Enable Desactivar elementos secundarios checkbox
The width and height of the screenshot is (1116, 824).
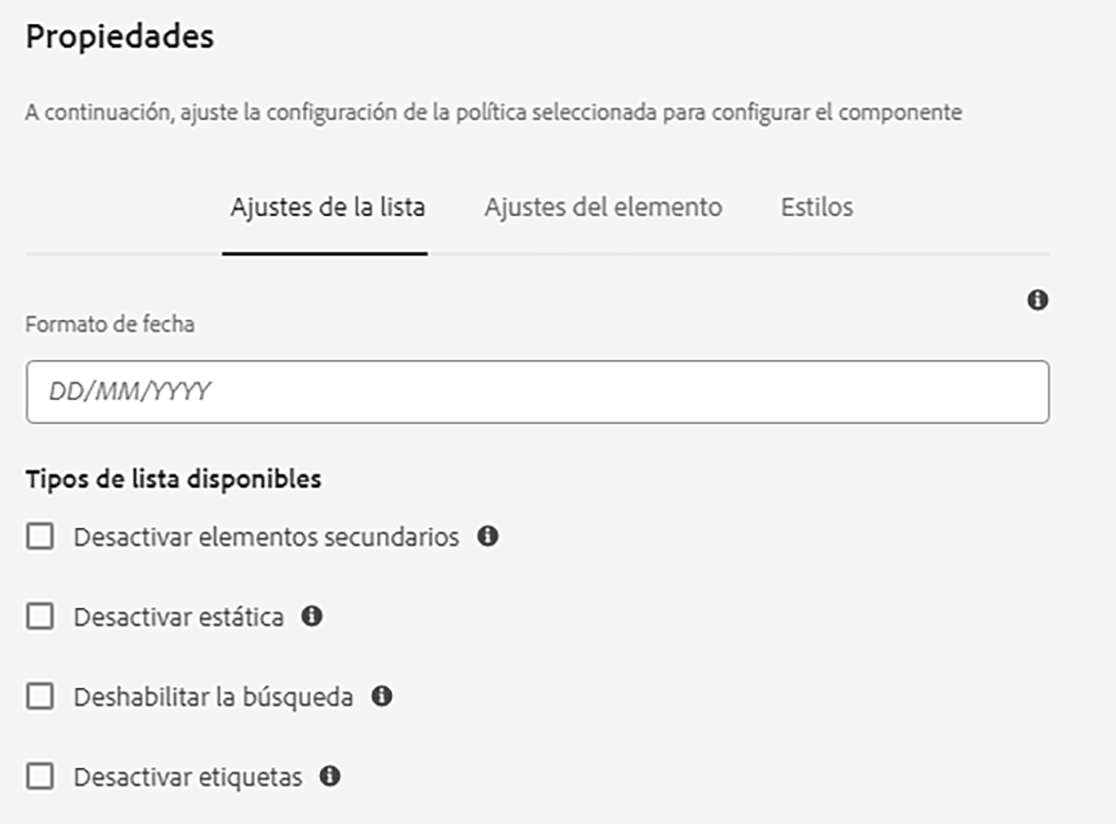coord(40,537)
